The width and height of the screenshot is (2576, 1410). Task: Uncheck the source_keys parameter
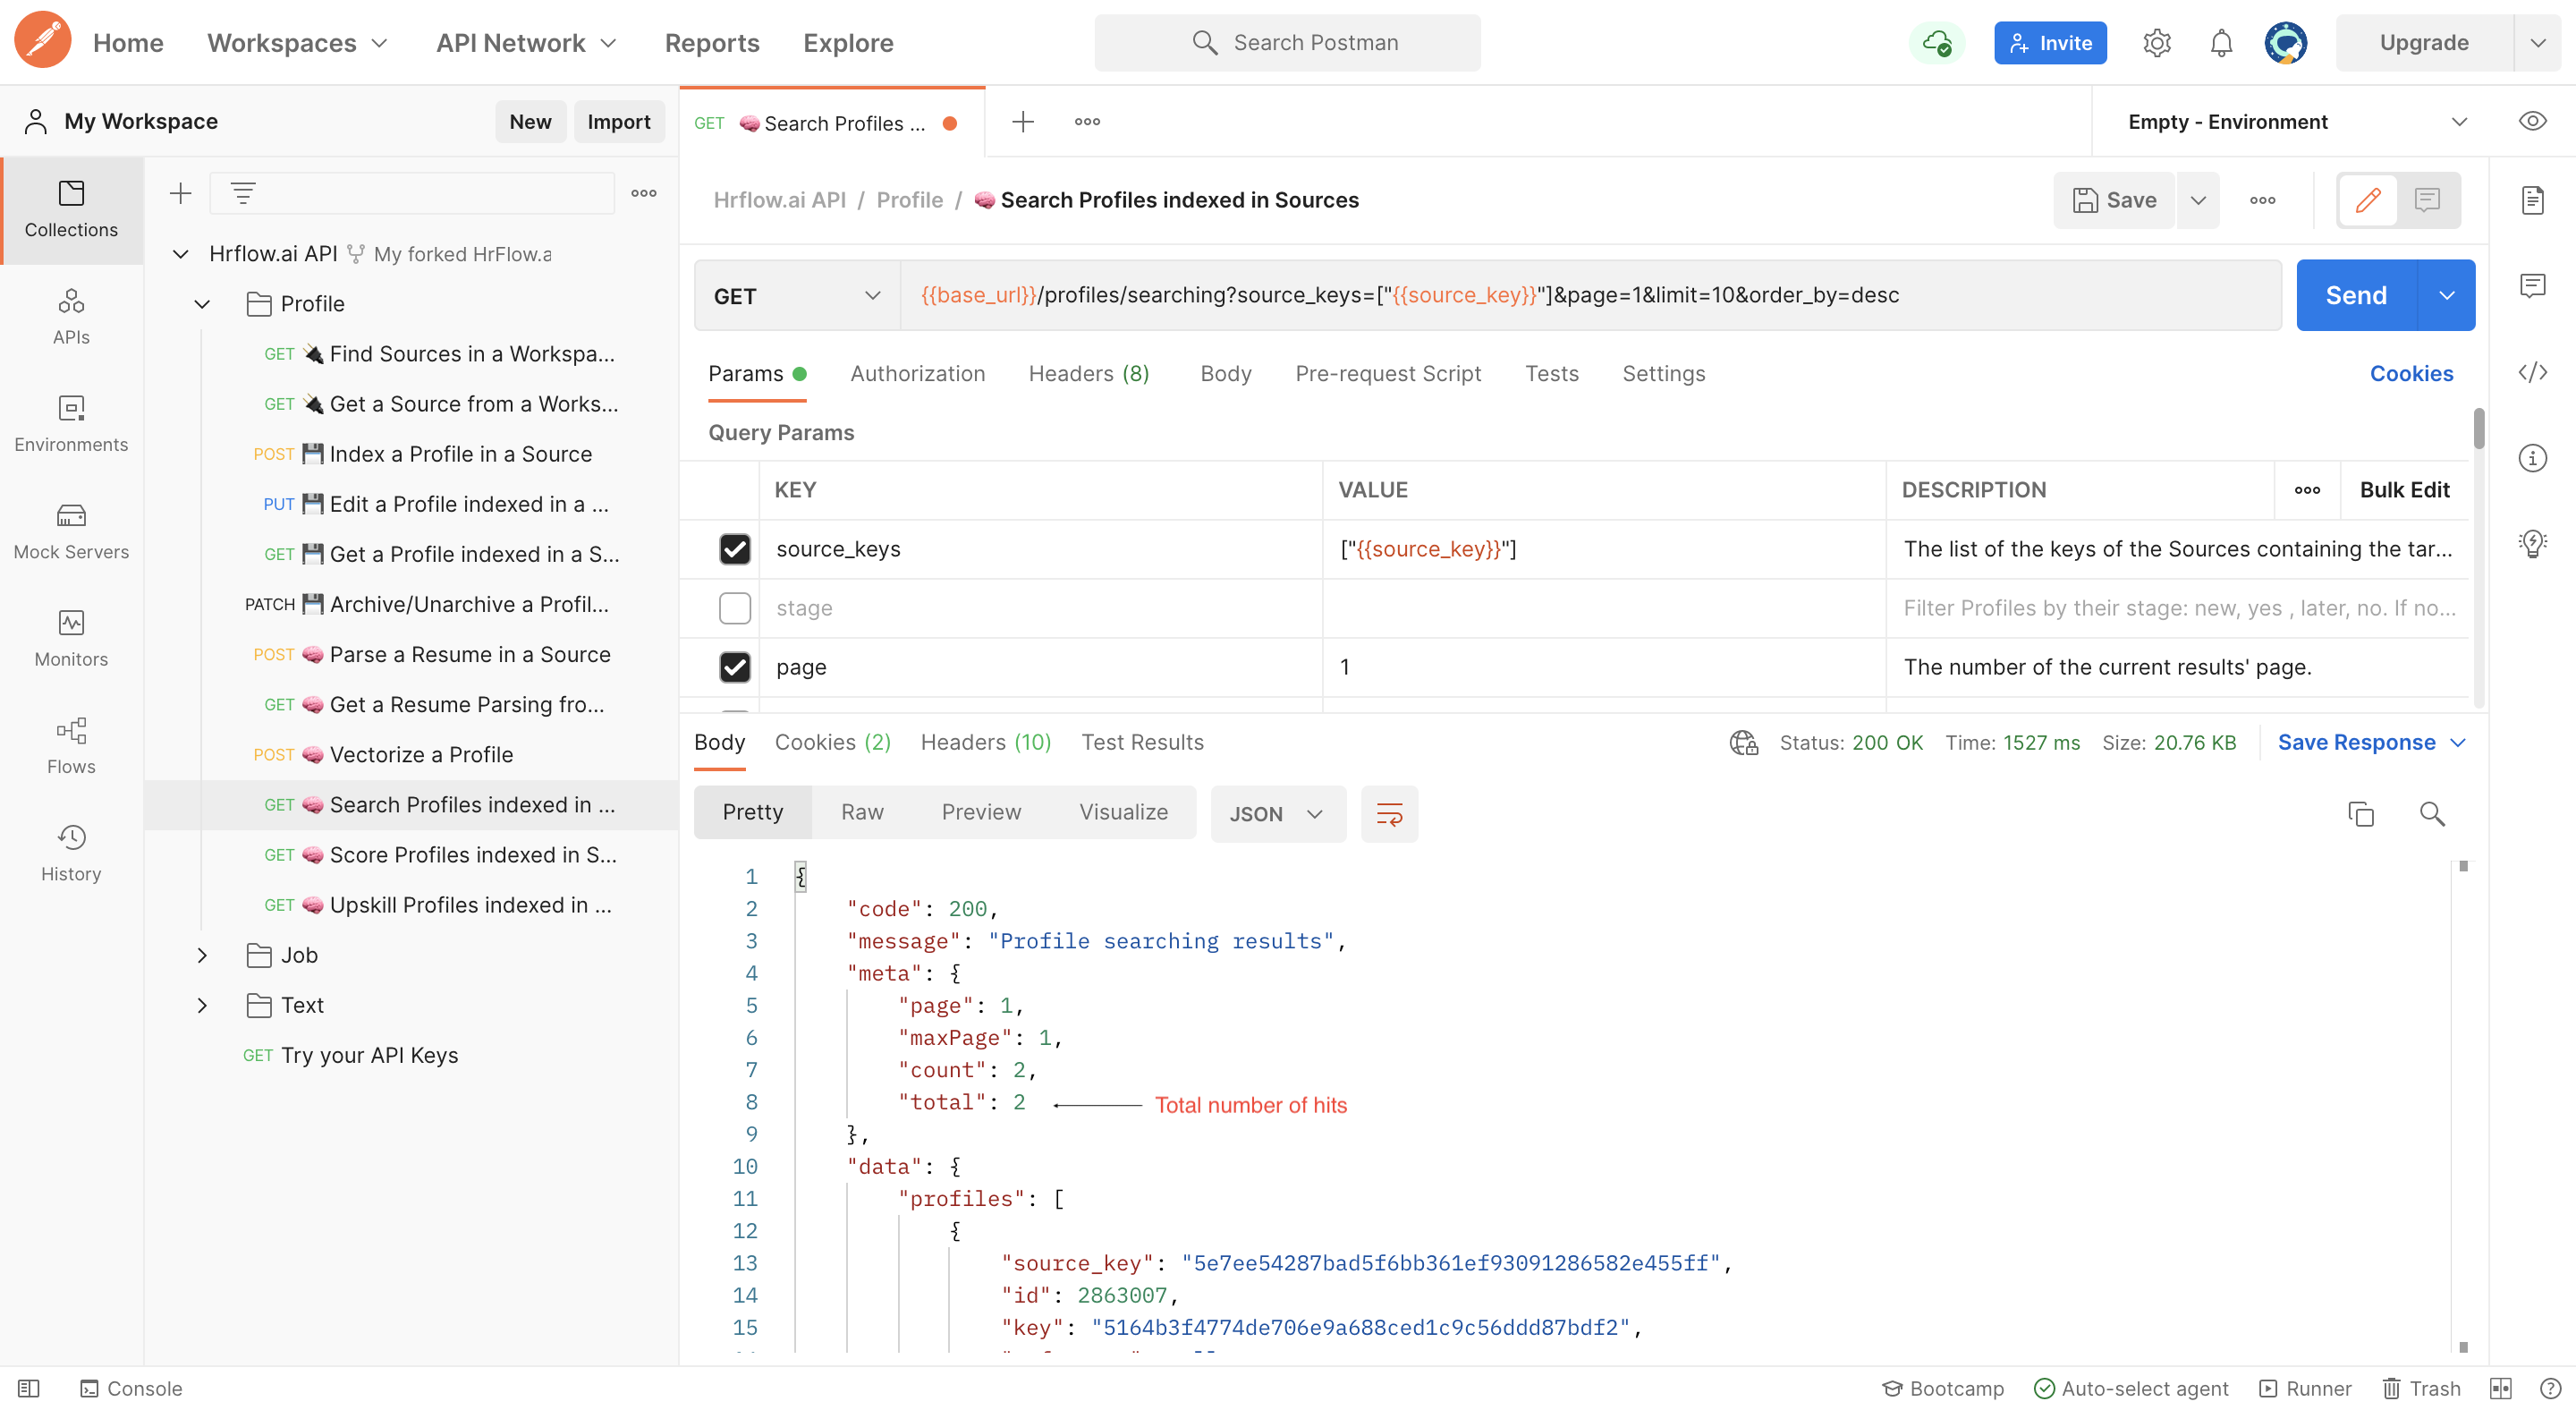pyautogui.click(x=735, y=549)
